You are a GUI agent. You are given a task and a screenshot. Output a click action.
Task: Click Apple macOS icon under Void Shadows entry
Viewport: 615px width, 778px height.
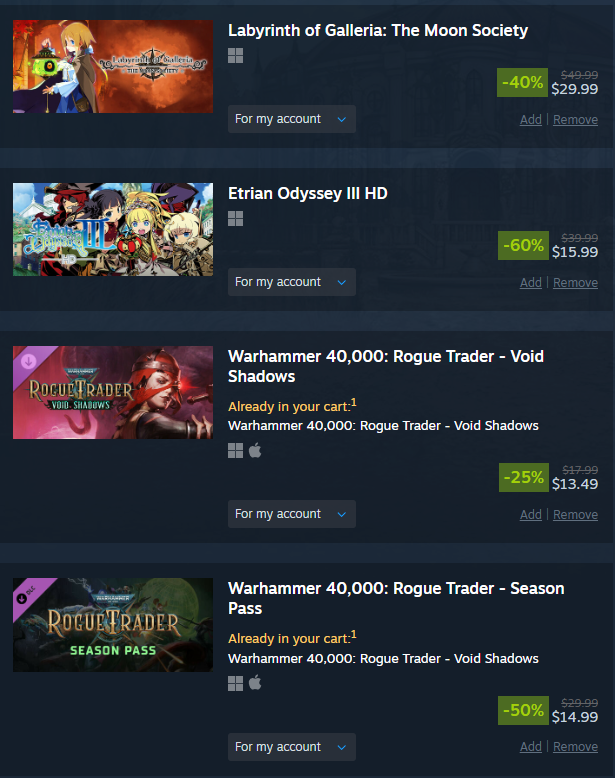[255, 451]
